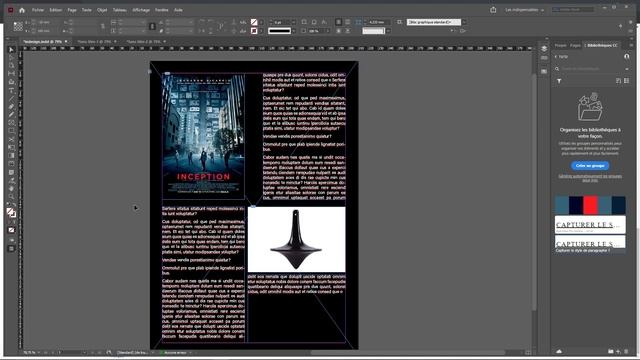The width and height of the screenshot is (640, 360).
Task: Open the object style dropdown in control bar
Action: [464, 22]
